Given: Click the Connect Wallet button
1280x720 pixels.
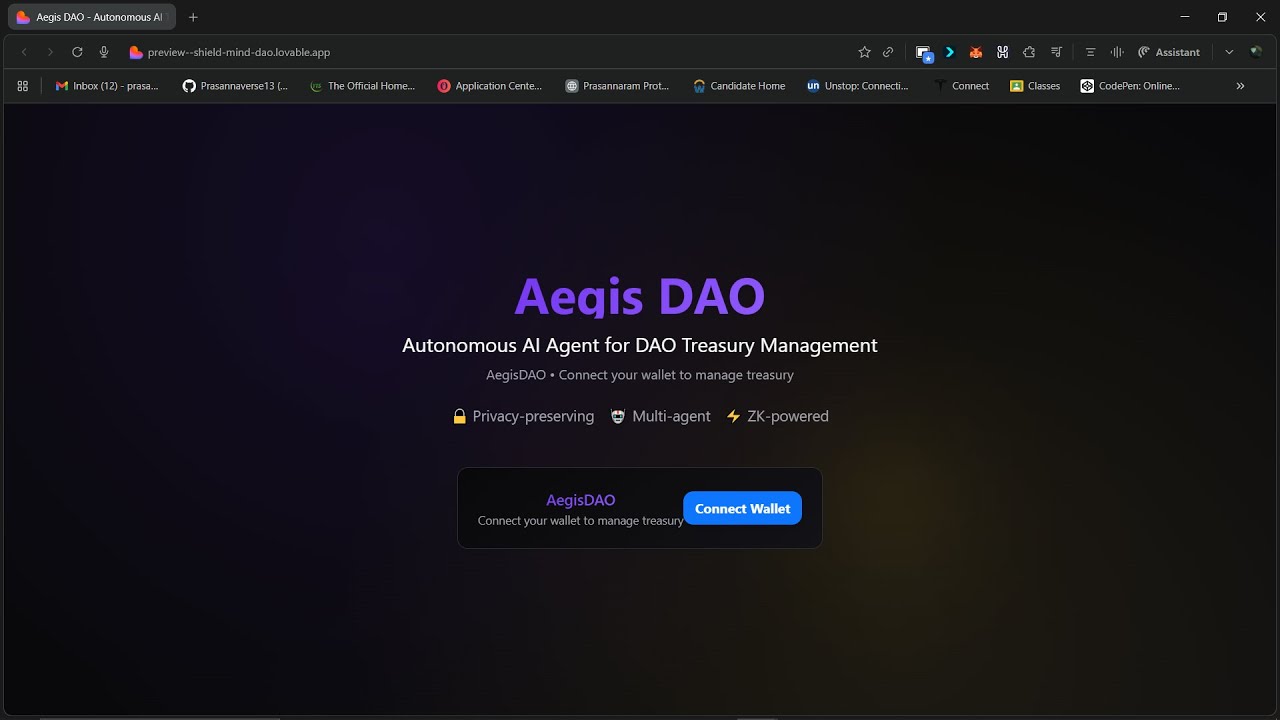Looking at the screenshot, I should pos(742,508).
